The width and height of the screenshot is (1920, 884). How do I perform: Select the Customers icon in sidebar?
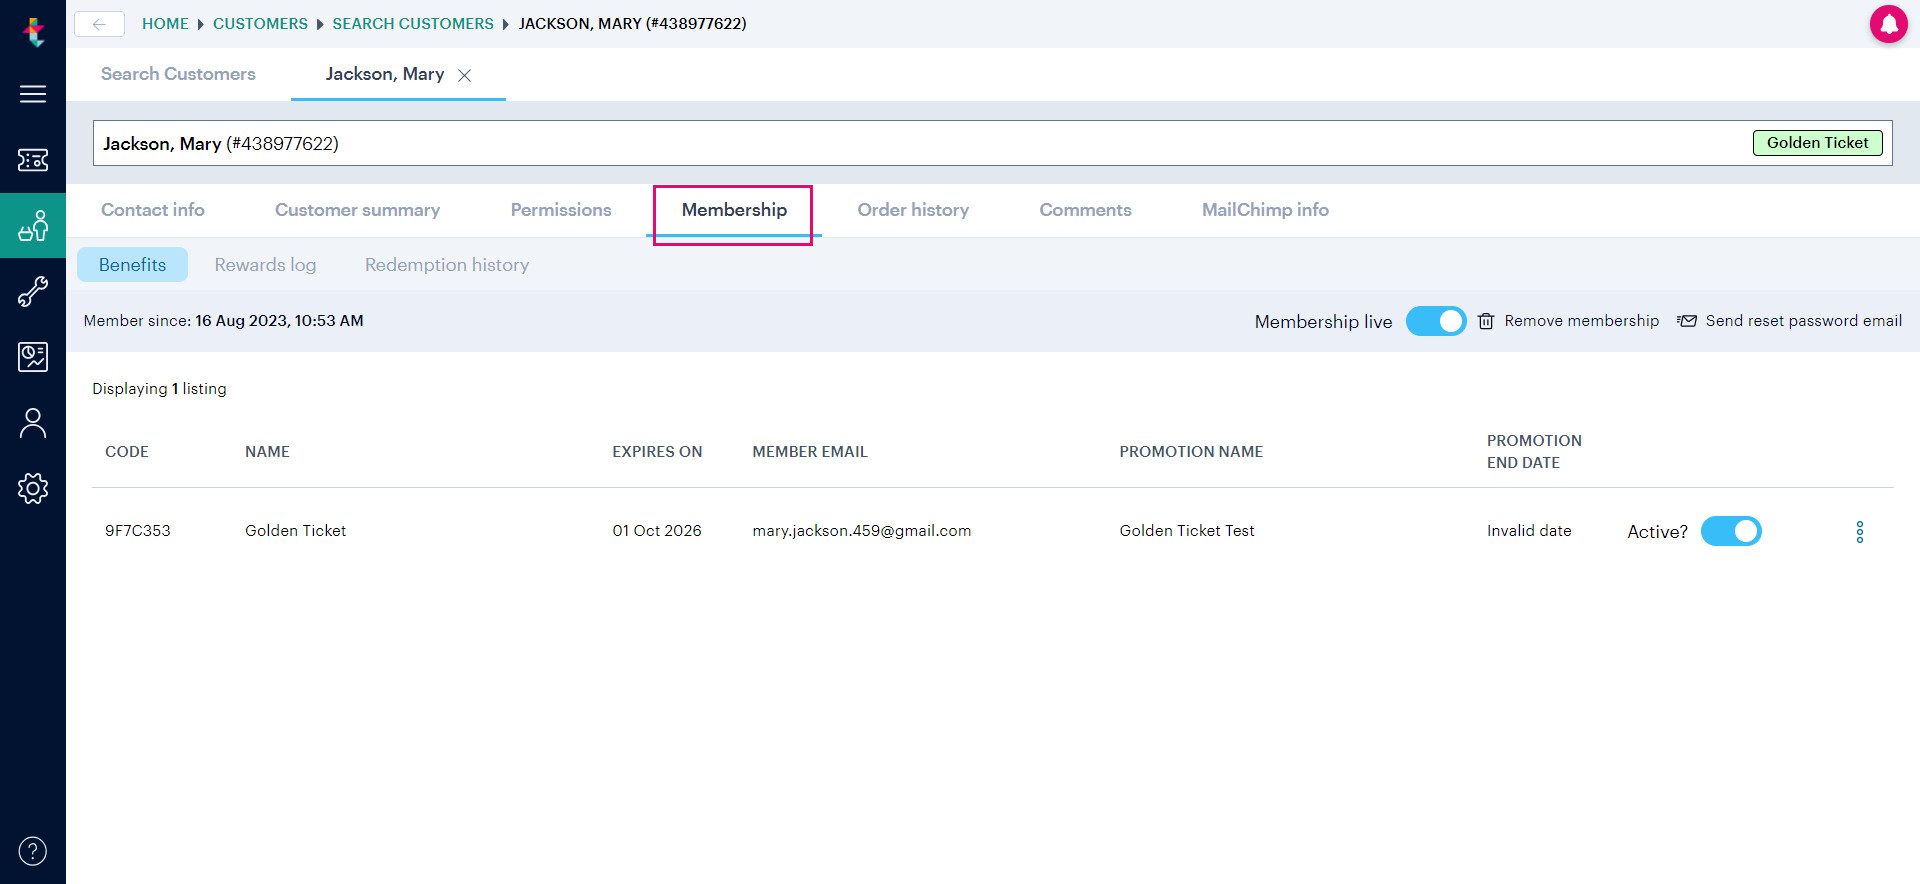point(33,226)
